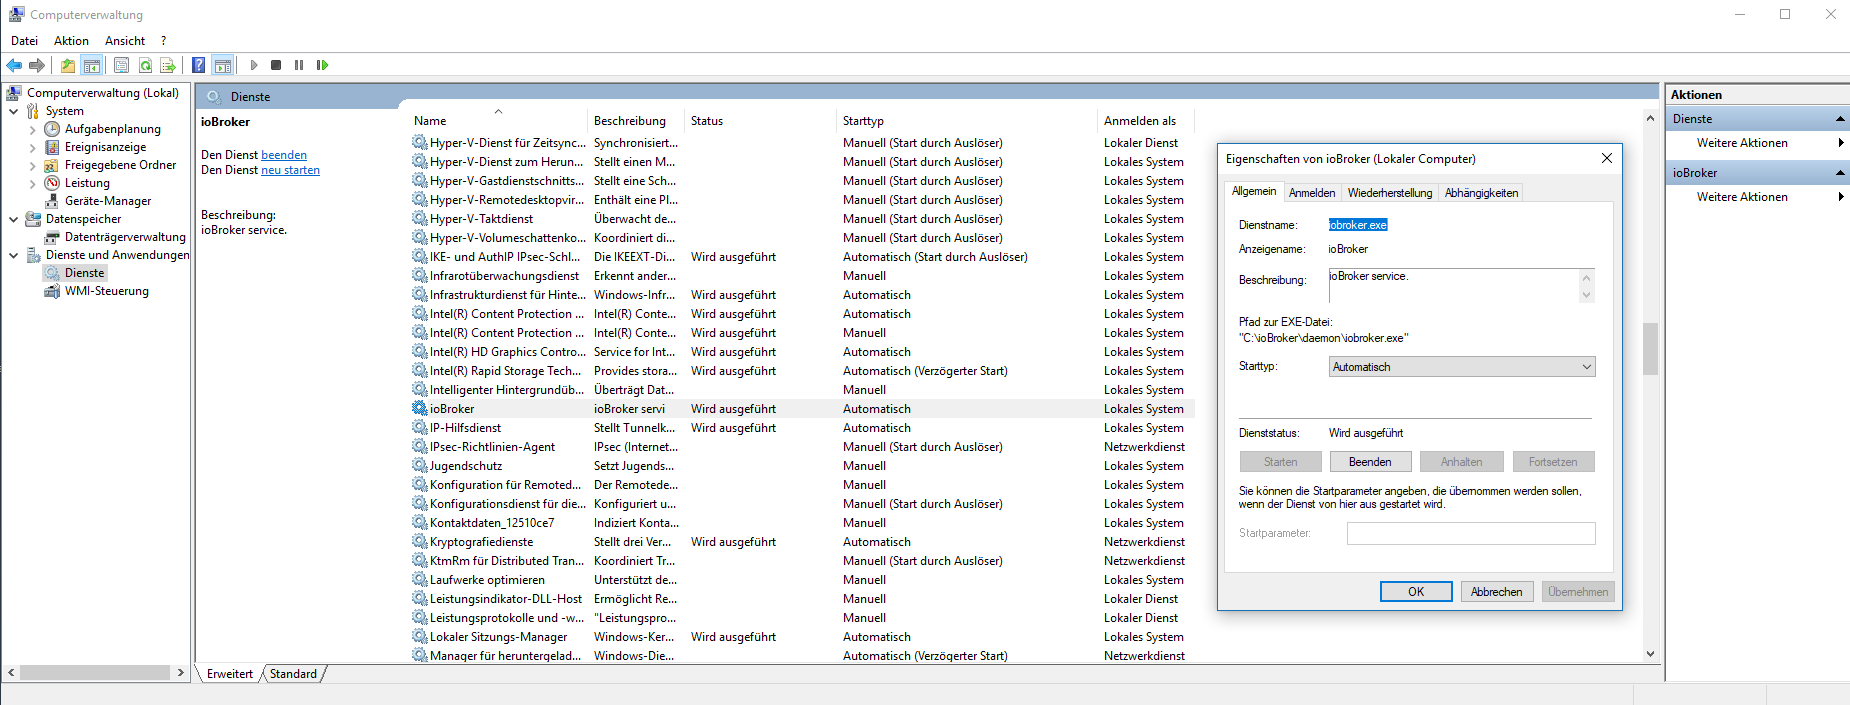Switch to the Wiederherstellung tab
The image size is (1850, 705).
(1389, 193)
